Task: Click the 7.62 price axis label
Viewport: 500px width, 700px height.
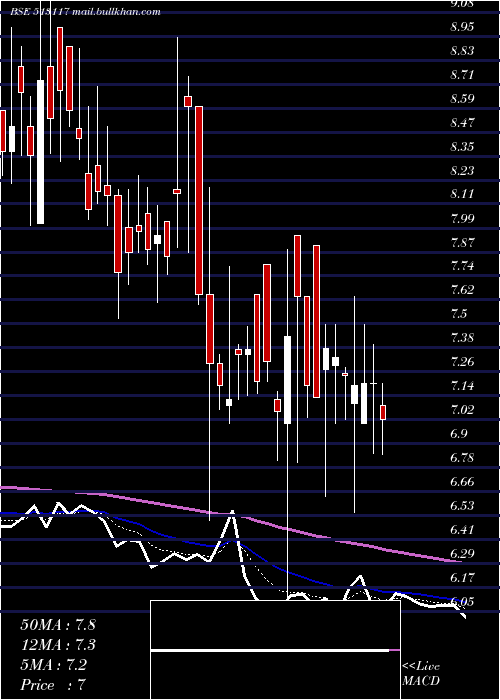Action: tap(462, 290)
